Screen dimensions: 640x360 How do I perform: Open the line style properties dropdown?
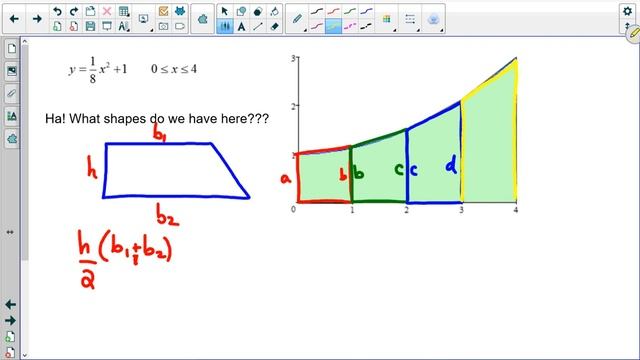(410, 19)
